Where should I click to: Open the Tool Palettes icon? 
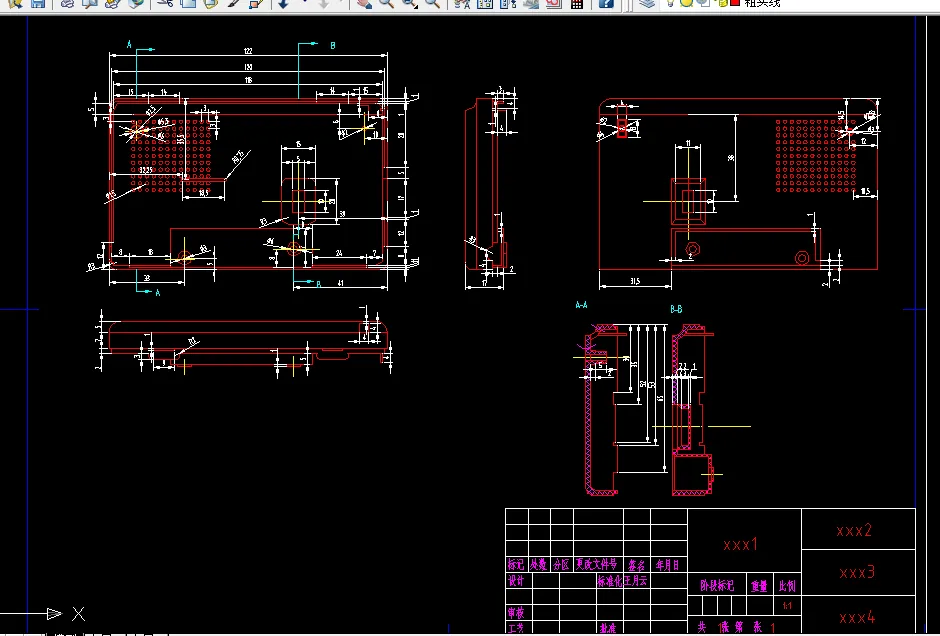click(x=508, y=4)
